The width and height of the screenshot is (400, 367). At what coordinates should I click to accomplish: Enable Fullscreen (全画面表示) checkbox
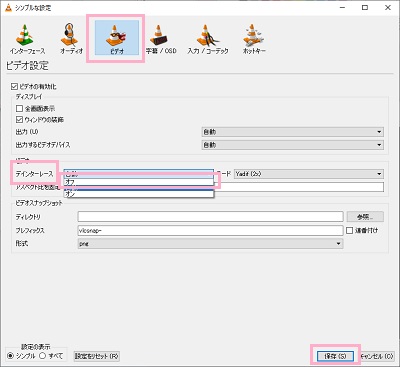[19, 108]
